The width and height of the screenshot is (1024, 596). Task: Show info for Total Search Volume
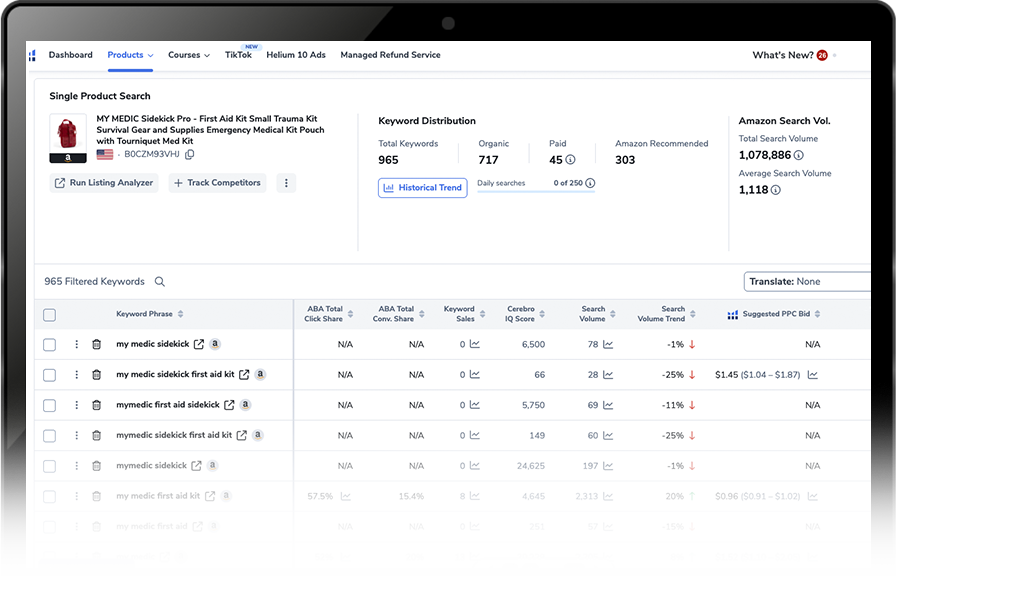pos(799,156)
